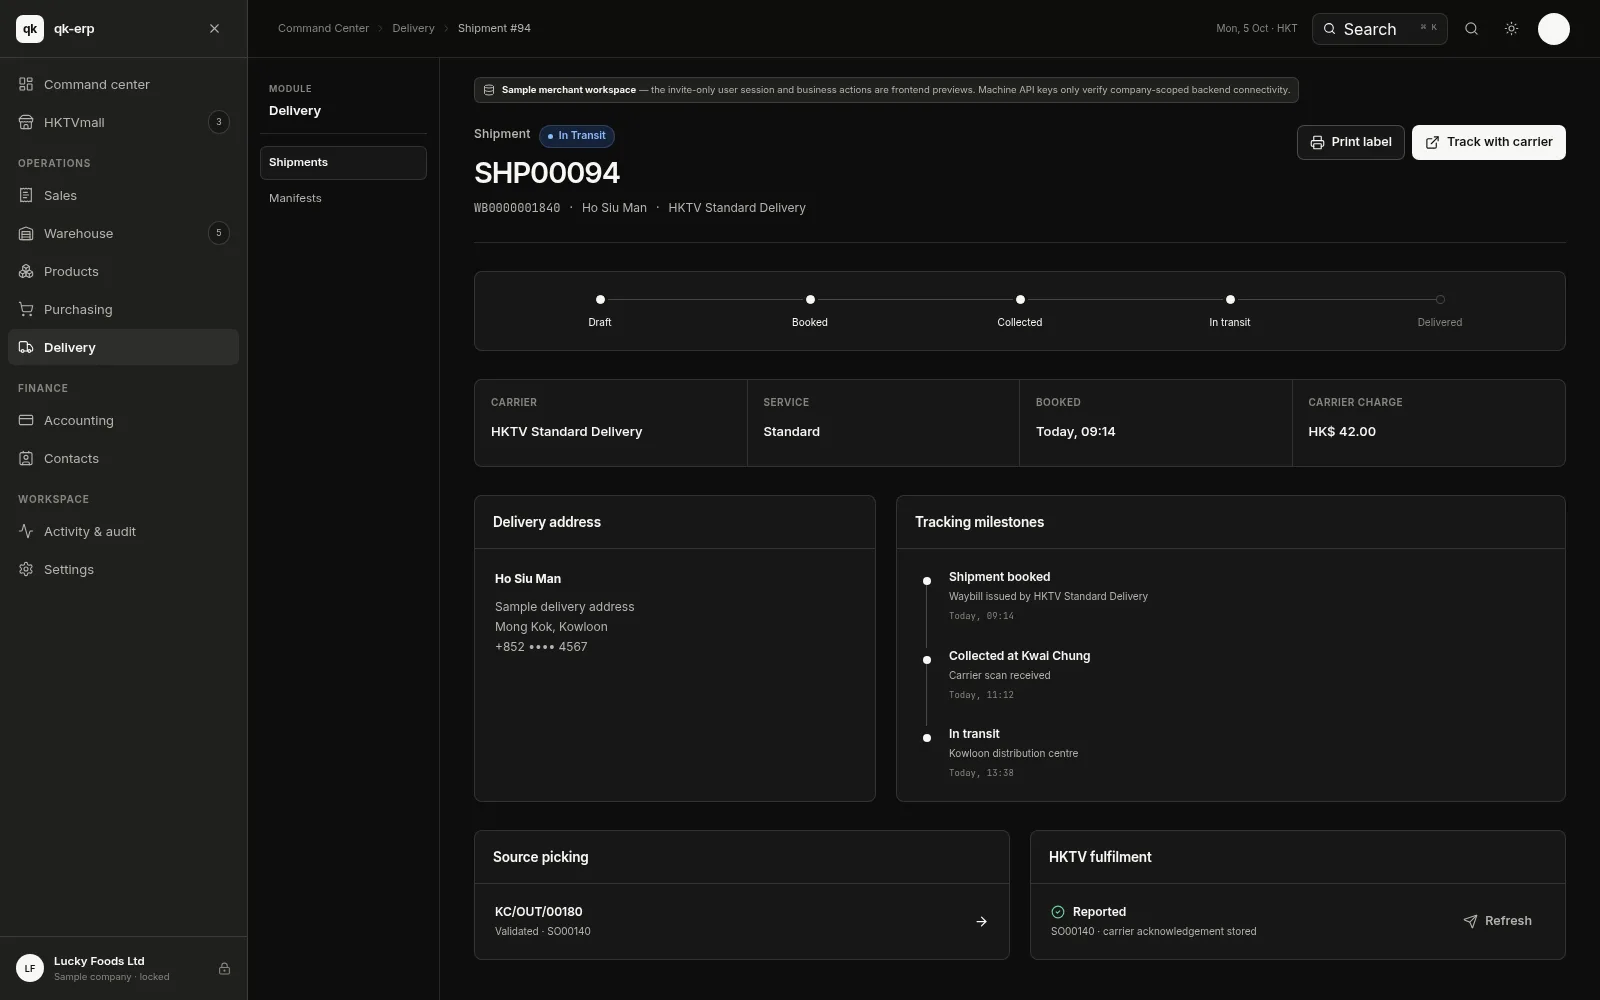Click the Reported check icon
This screenshot has height=1000, width=1600.
click(1058, 912)
